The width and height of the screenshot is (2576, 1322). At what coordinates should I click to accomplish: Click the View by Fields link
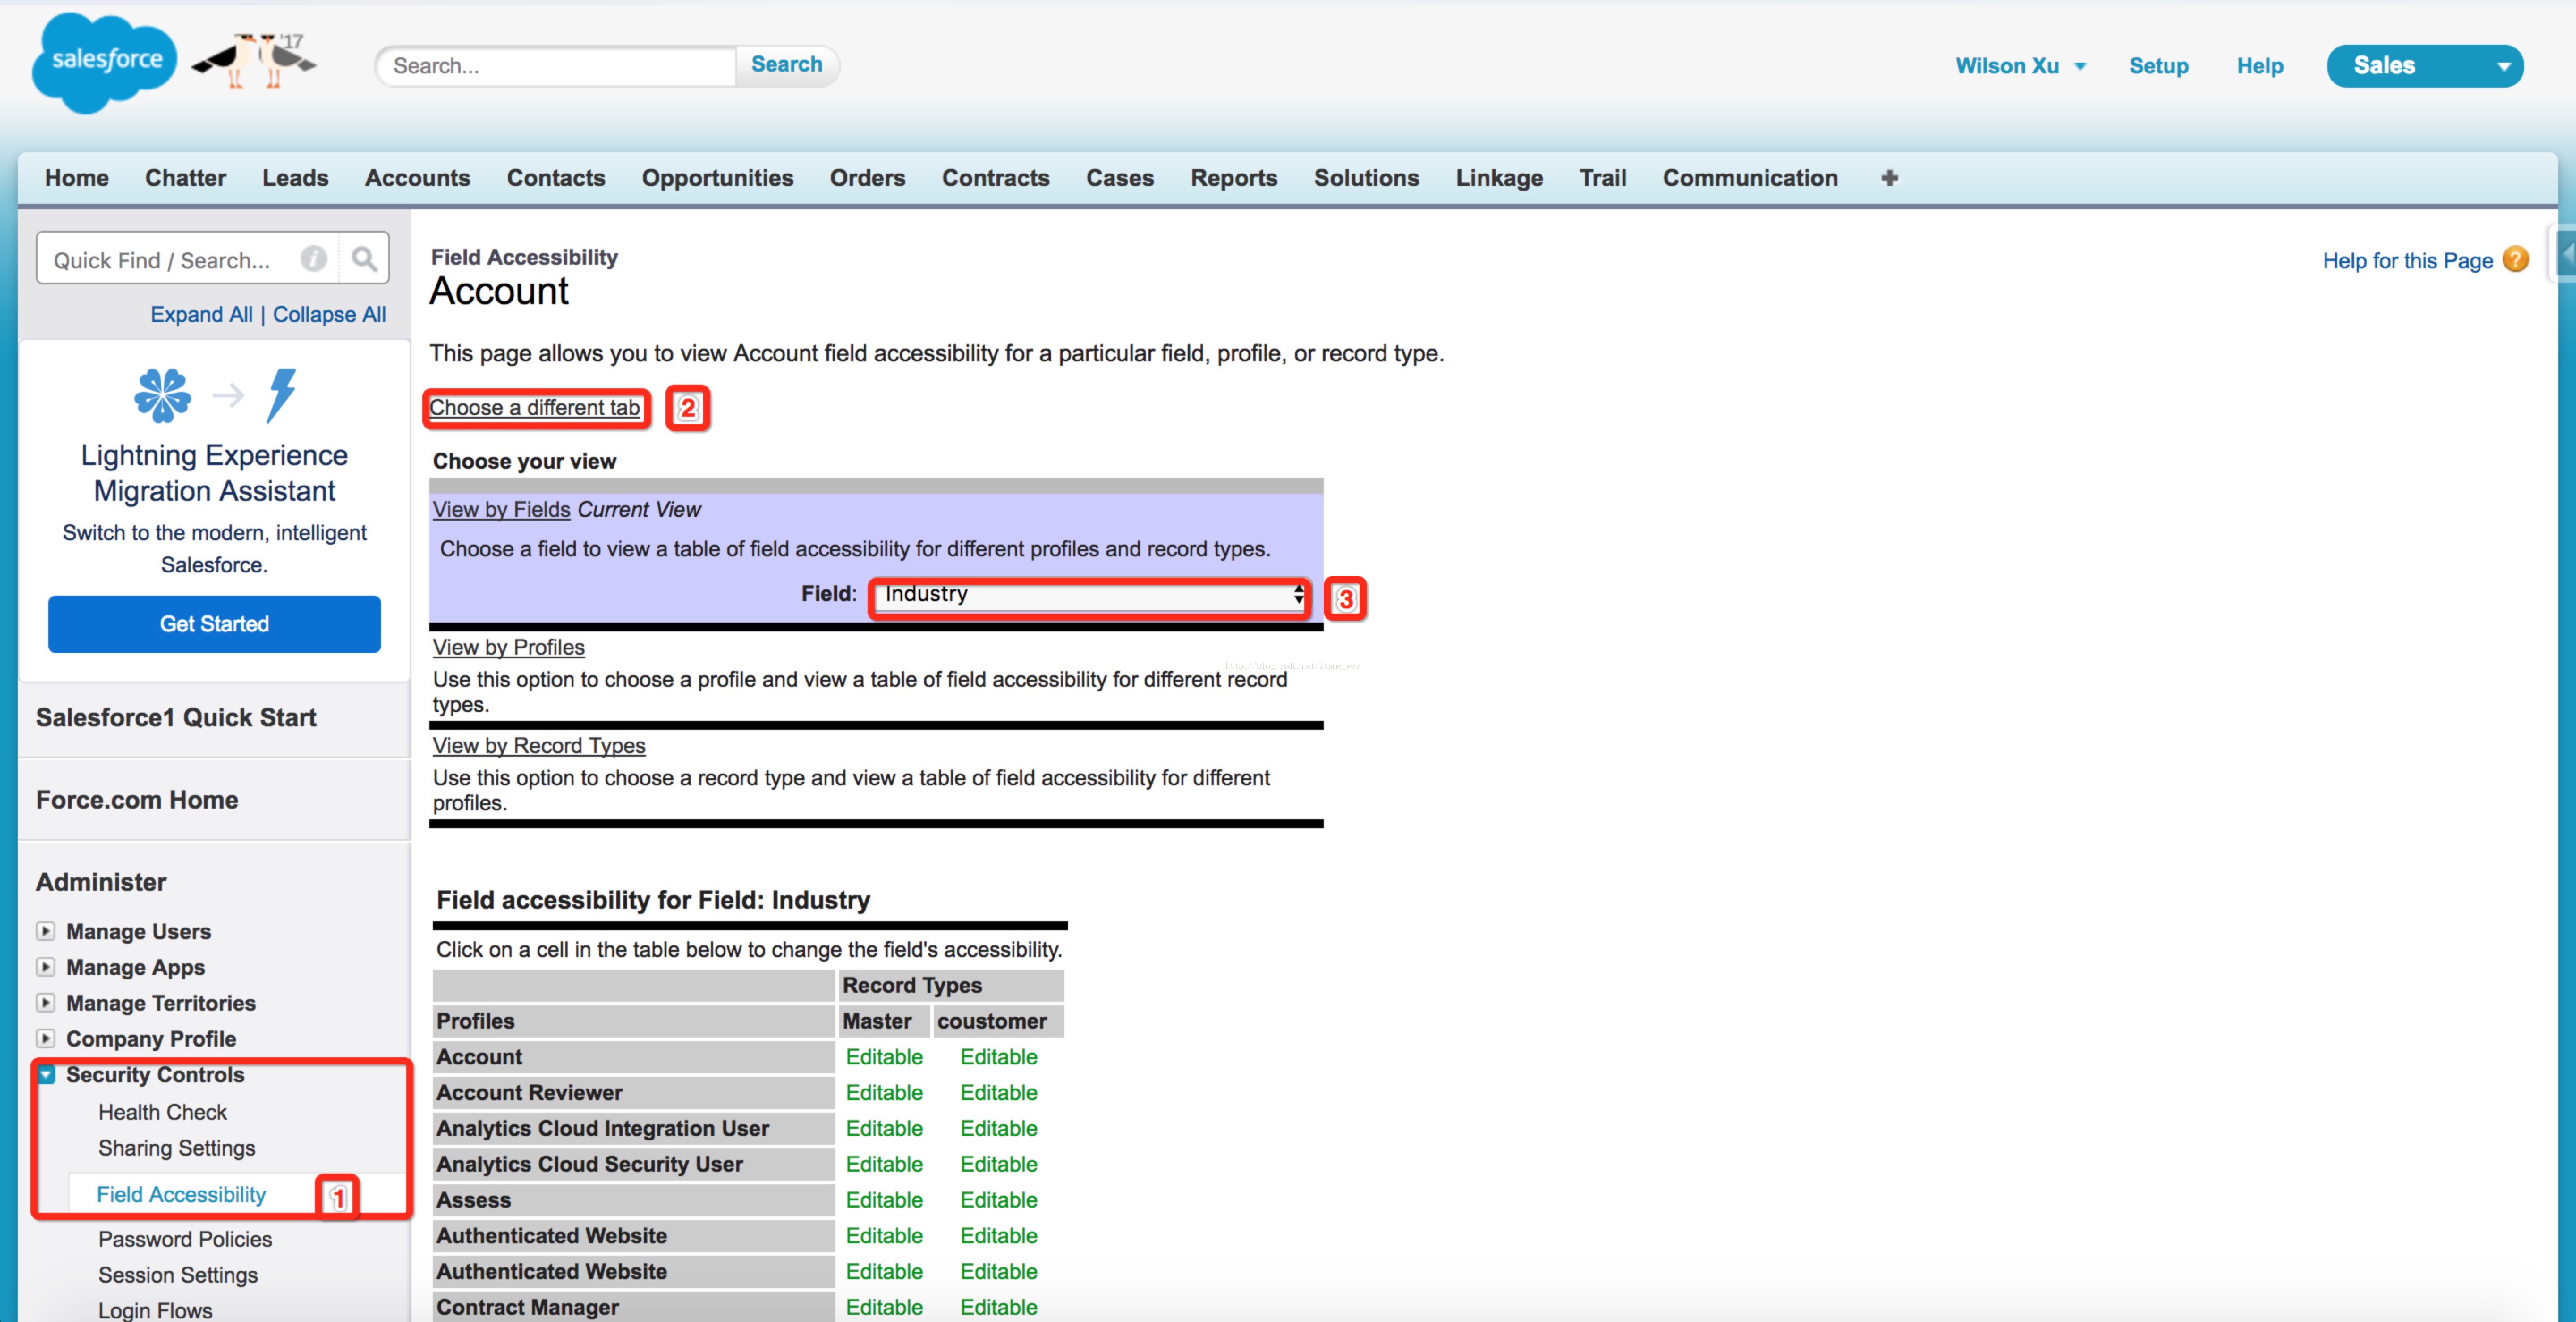click(x=501, y=510)
